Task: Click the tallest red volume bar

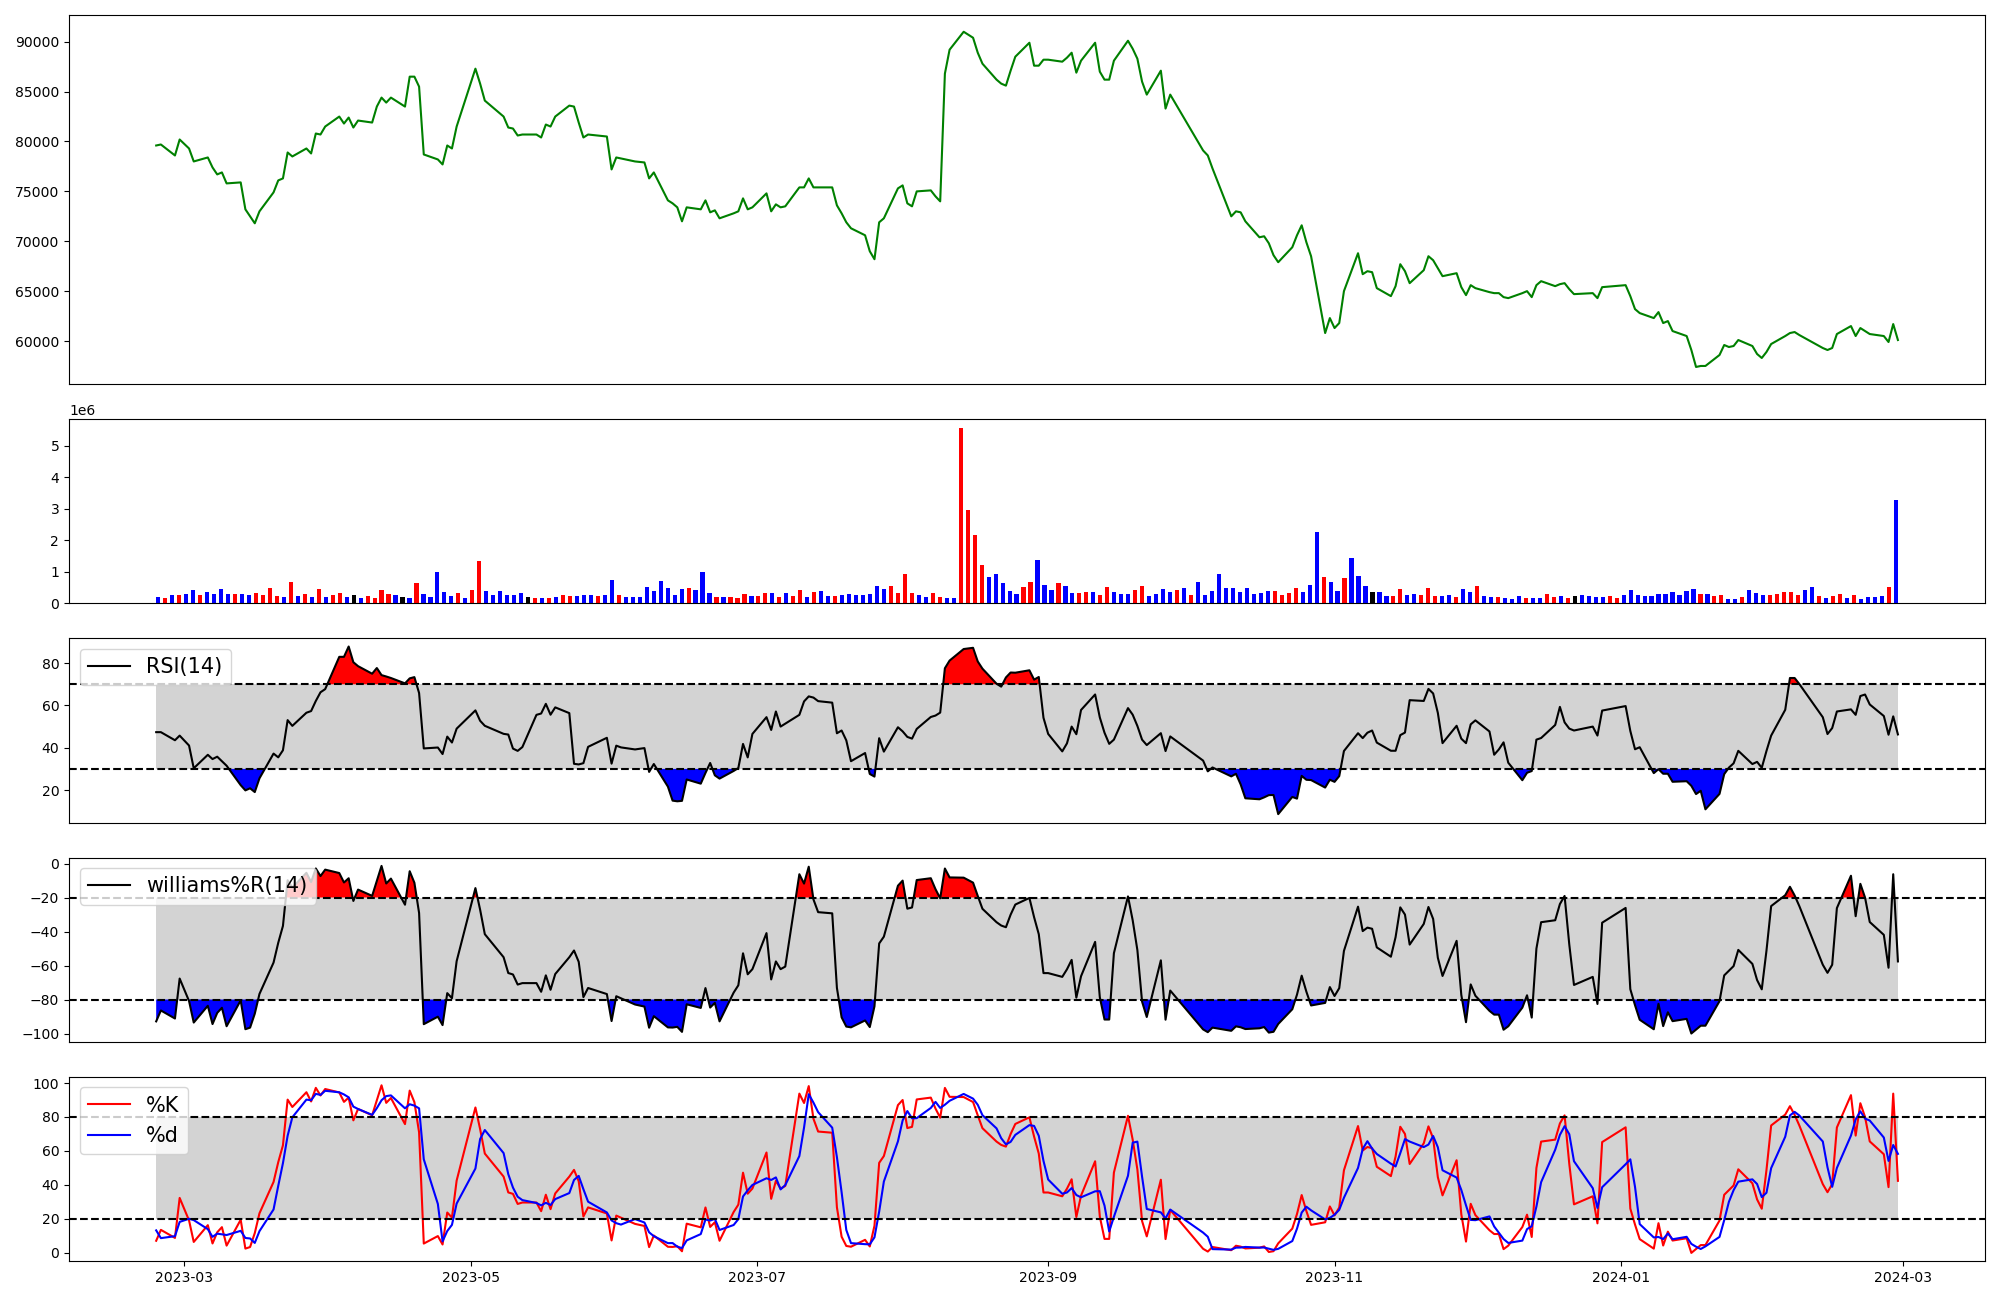Action: coord(961,515)
